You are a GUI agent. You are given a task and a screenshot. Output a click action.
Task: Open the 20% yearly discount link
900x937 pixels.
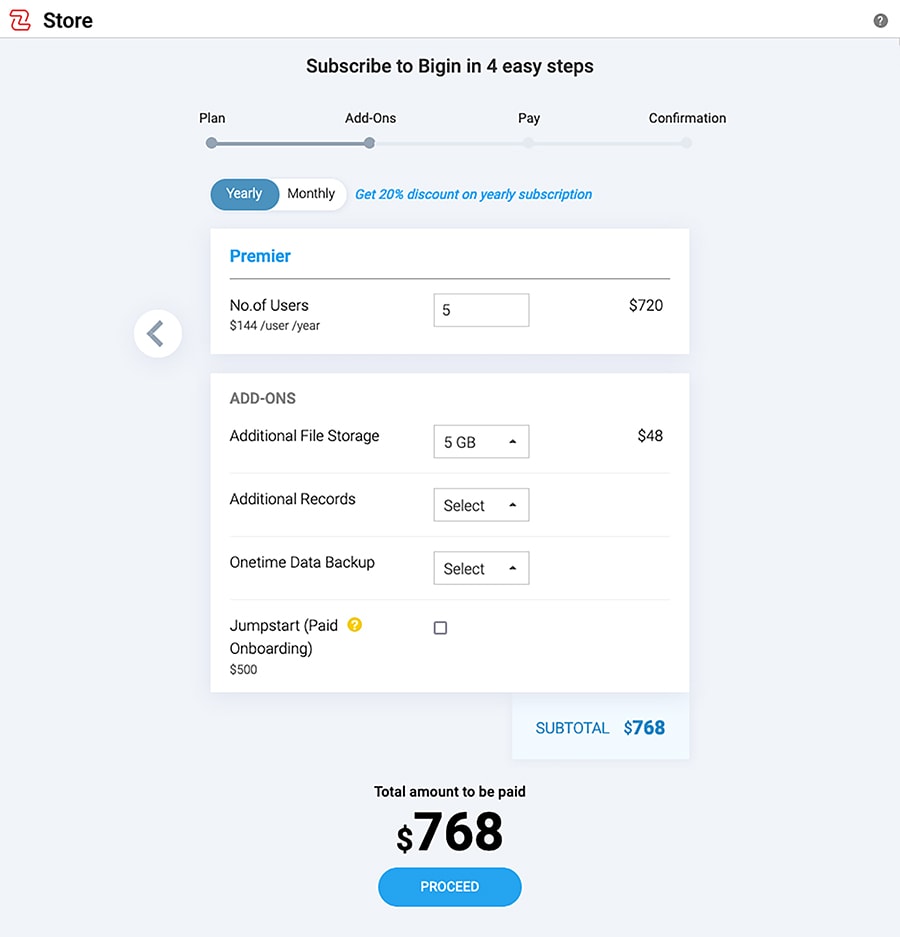[473, 194]
